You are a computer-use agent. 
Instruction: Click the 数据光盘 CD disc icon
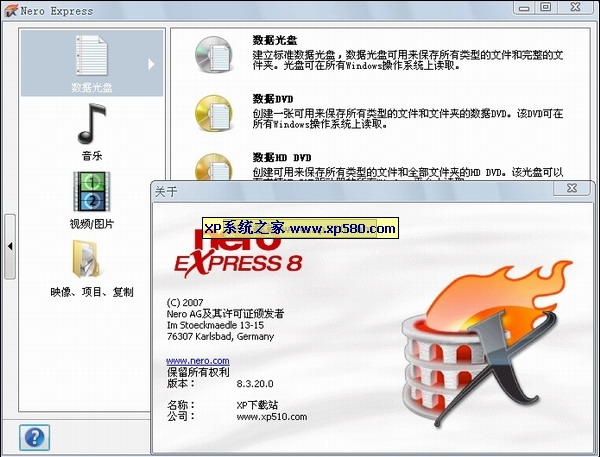tap(214, 54)
